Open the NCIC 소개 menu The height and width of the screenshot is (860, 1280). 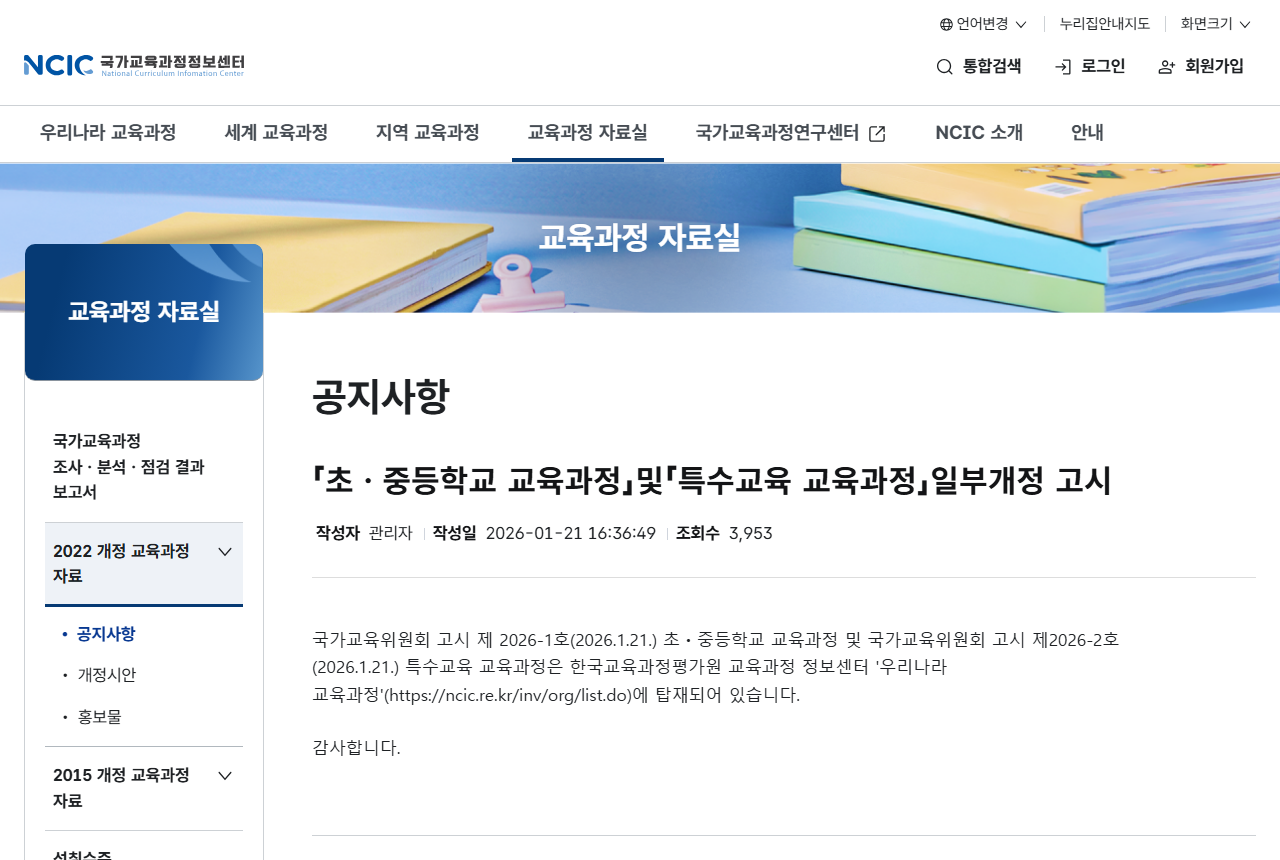pos(979,133)
